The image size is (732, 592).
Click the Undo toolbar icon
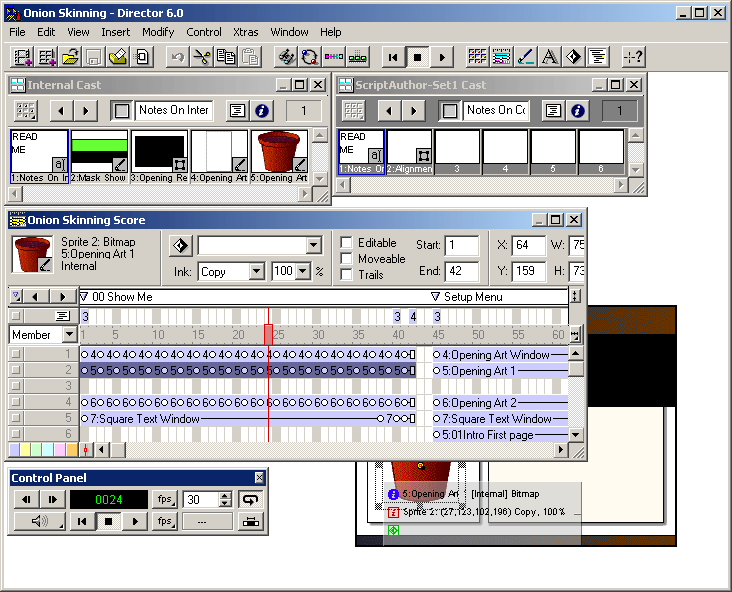[178, 57]
